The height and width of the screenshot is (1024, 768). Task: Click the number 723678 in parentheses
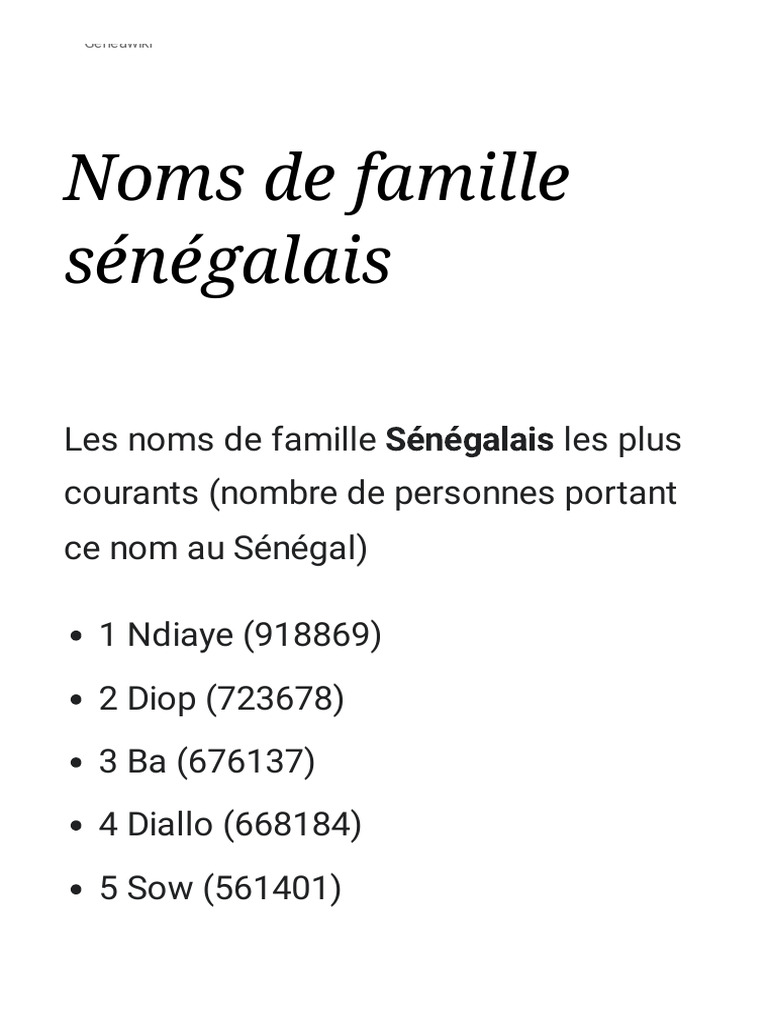275,699
